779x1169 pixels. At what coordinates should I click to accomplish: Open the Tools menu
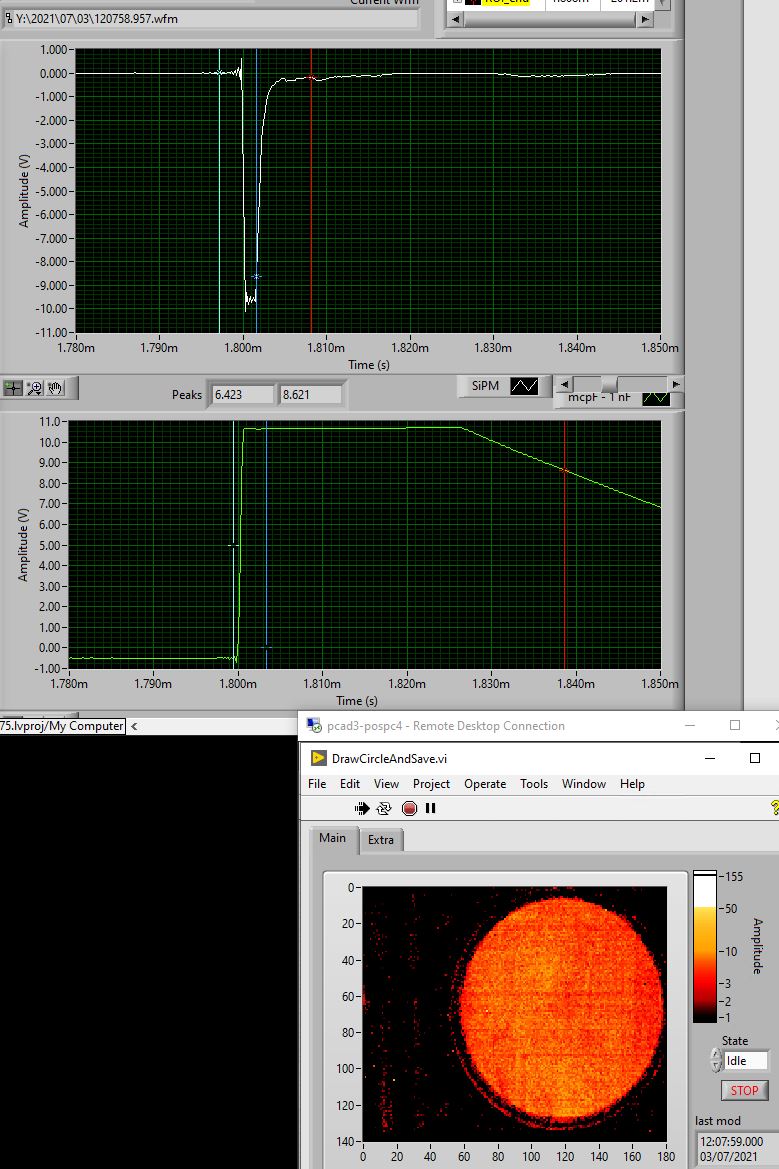coord(533,784)
